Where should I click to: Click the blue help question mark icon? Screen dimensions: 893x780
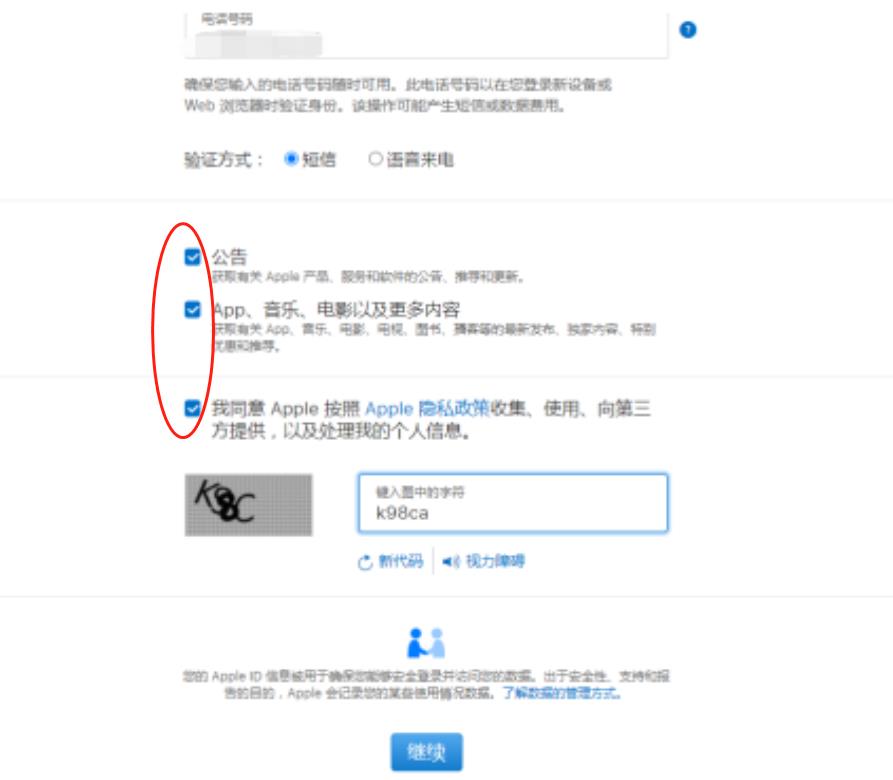click(x=687, y=30)
